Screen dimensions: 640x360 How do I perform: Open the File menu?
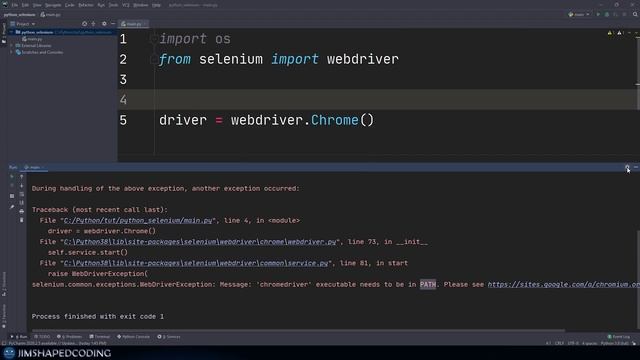pyautogui.click(x=15, y=5)
